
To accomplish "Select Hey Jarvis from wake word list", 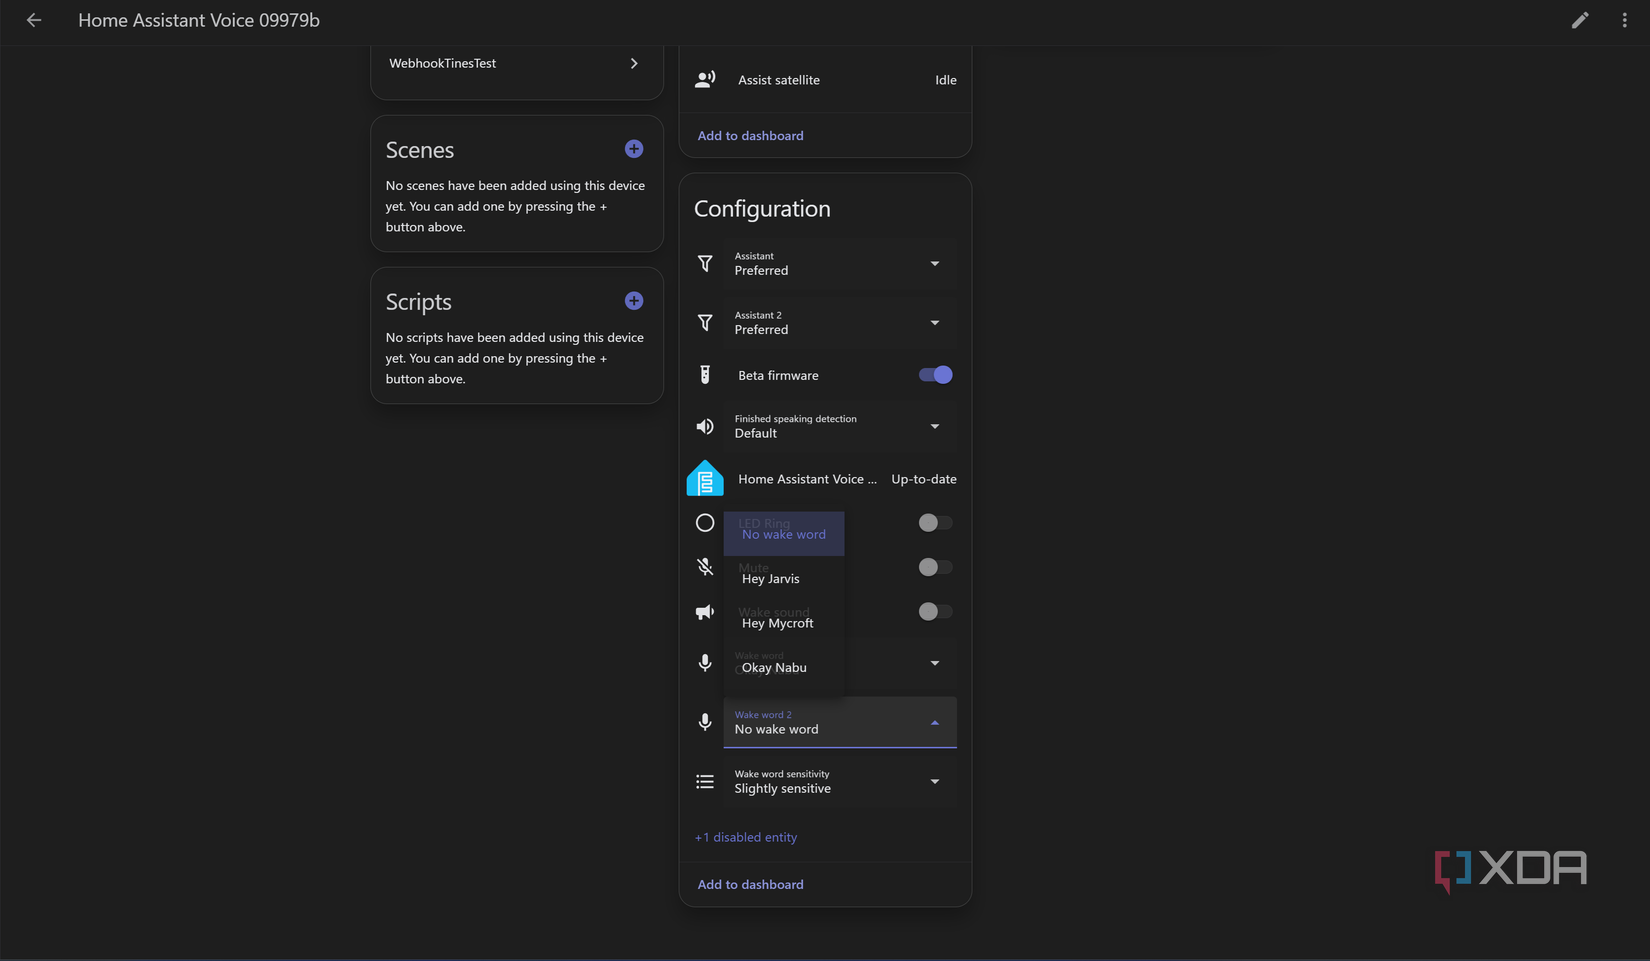I will pos(771,579).
